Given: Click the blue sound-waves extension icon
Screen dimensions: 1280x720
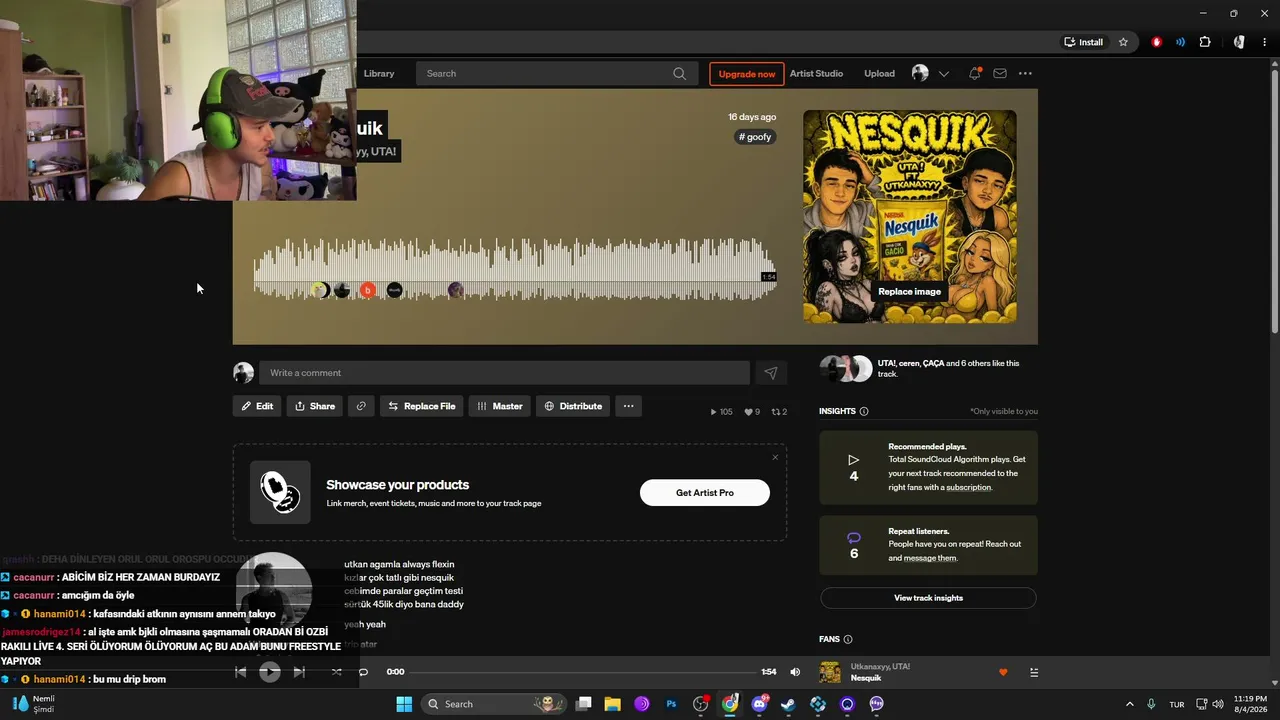Looking at the screenshot, I should pos(1181,42).
